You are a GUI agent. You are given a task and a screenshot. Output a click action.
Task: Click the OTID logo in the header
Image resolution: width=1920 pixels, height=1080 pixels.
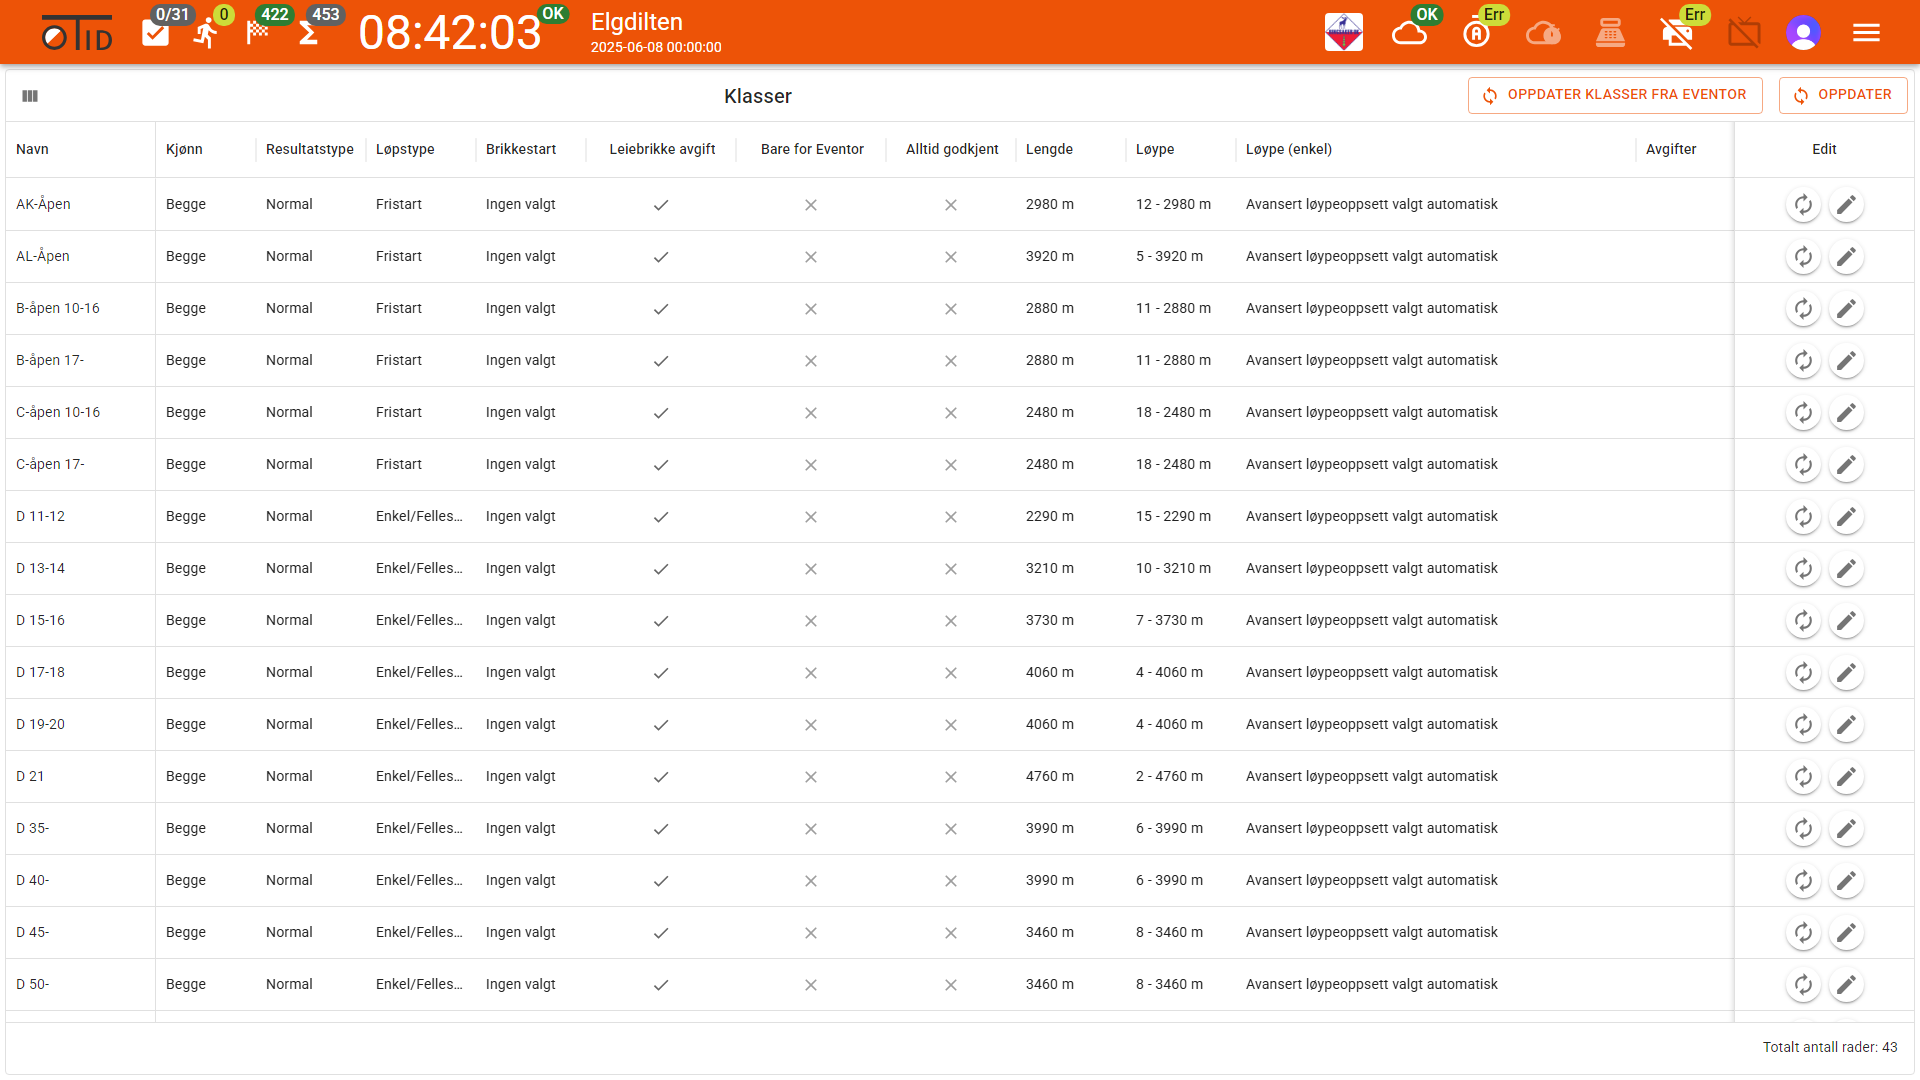(x=77, y=33)
